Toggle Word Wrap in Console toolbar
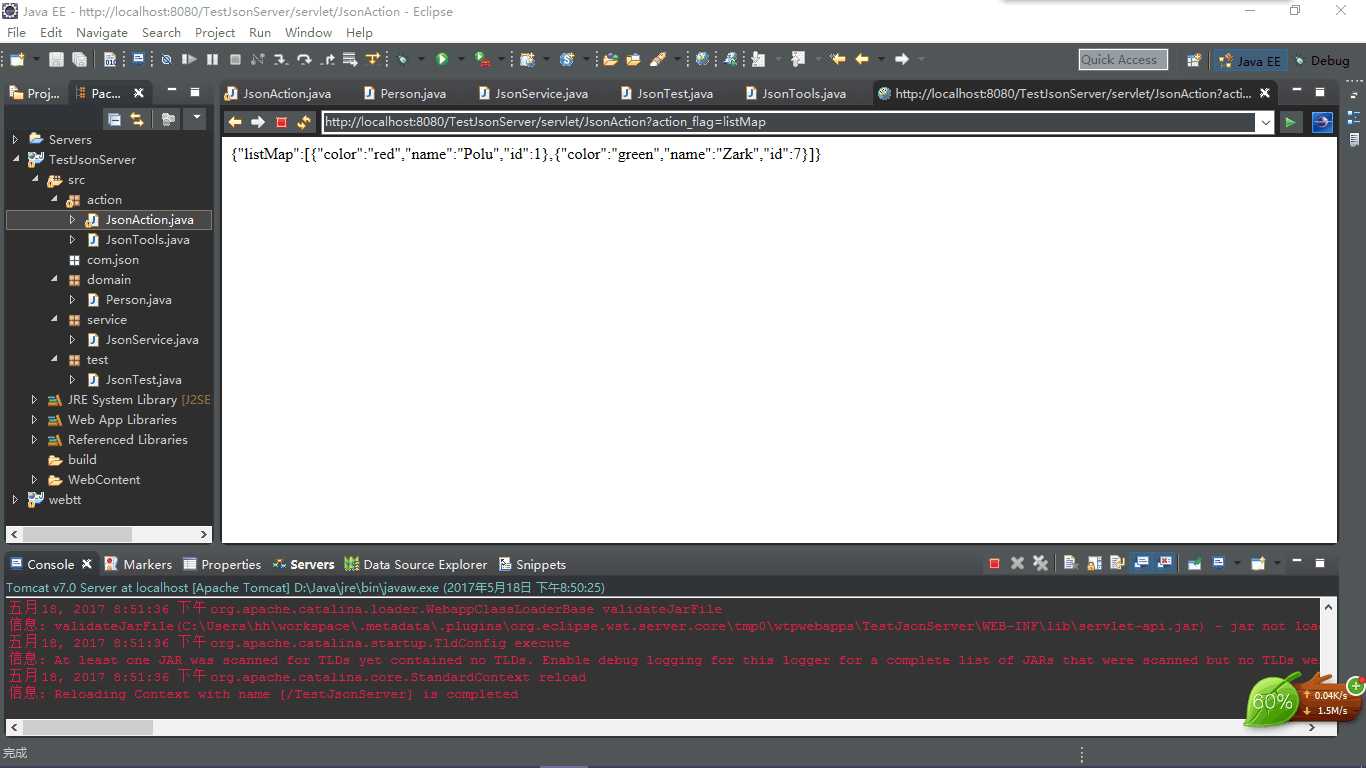 [x=1117, y=564]
